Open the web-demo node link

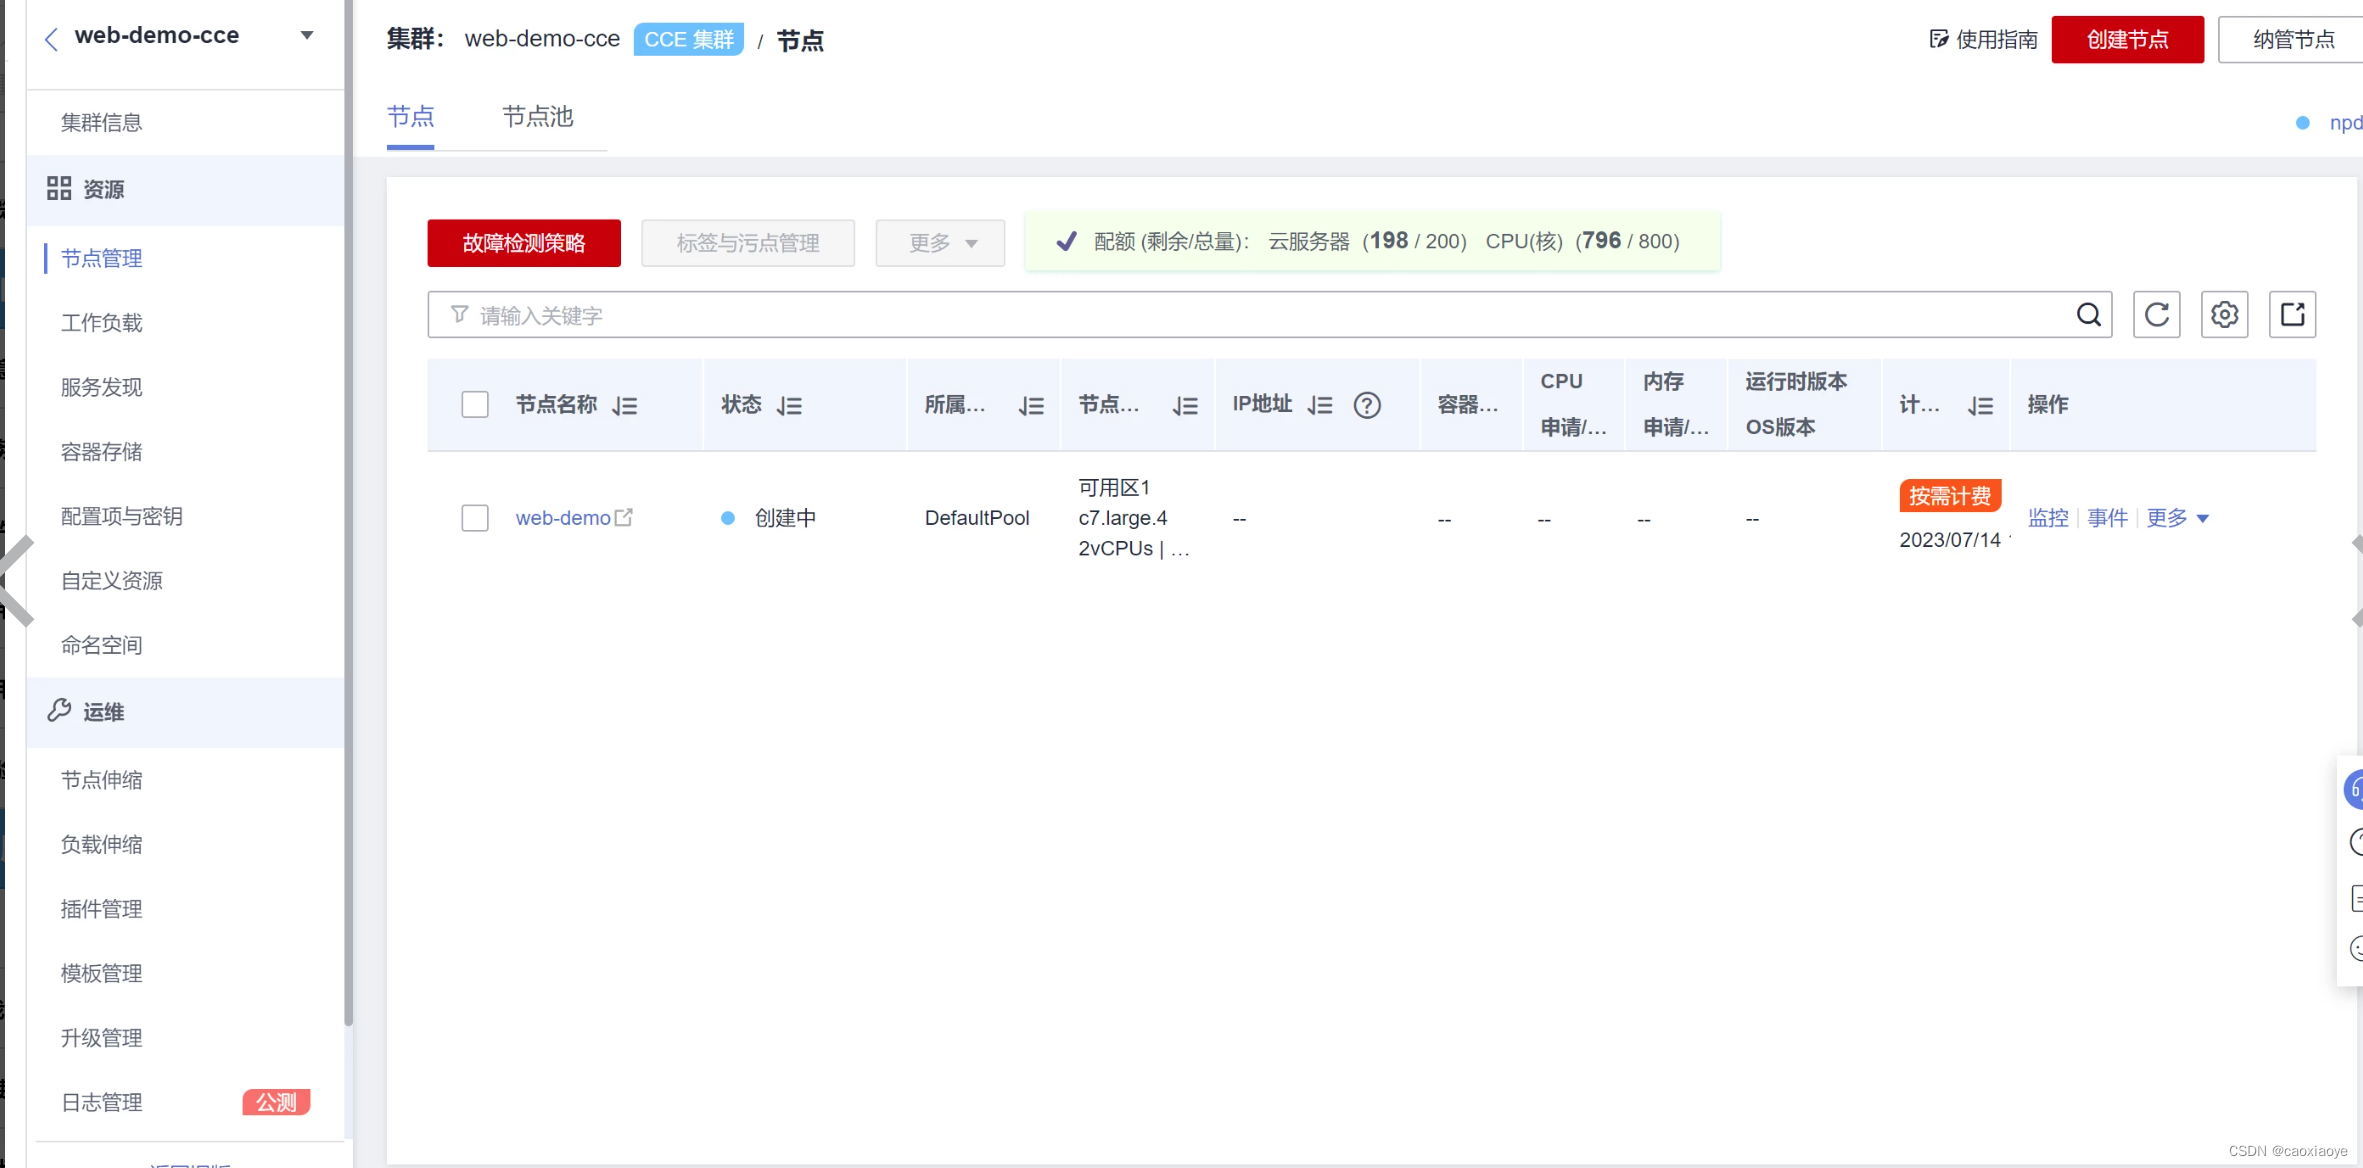[563, 518]
